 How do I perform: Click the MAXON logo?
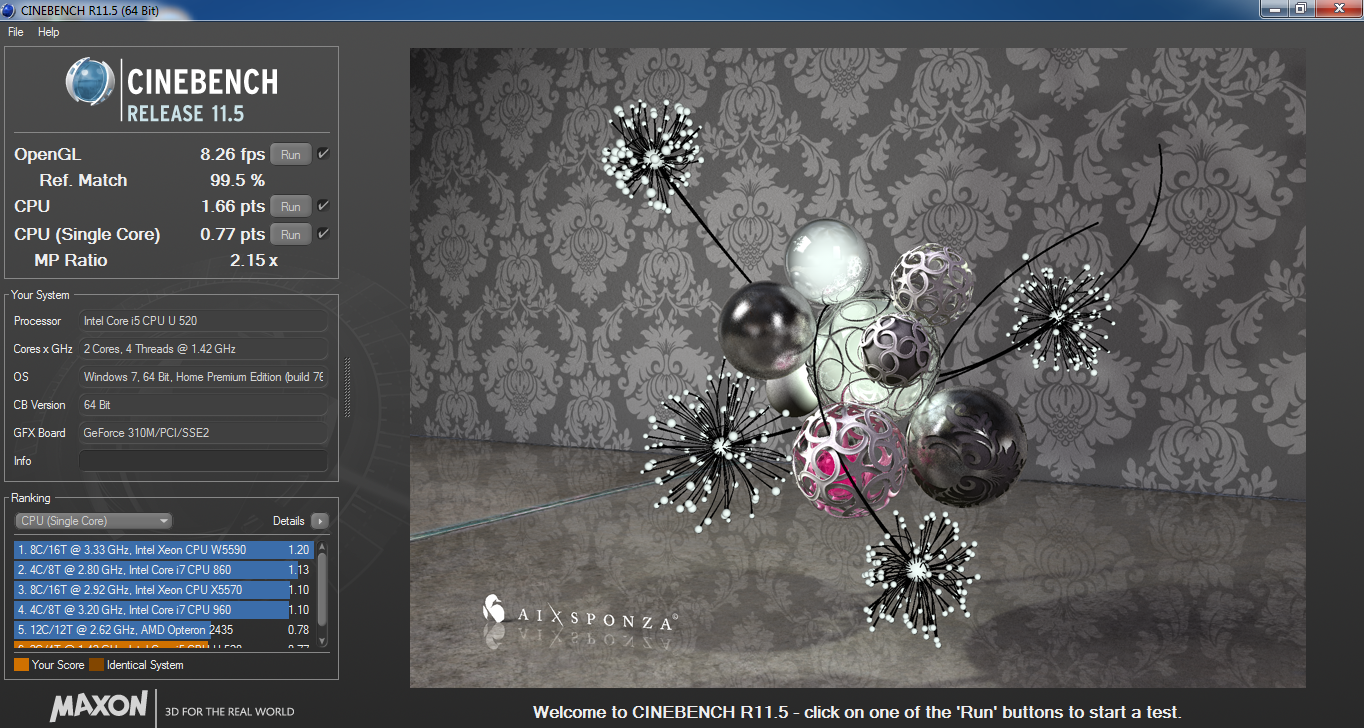pyautogui.click(x=99, y=705)
